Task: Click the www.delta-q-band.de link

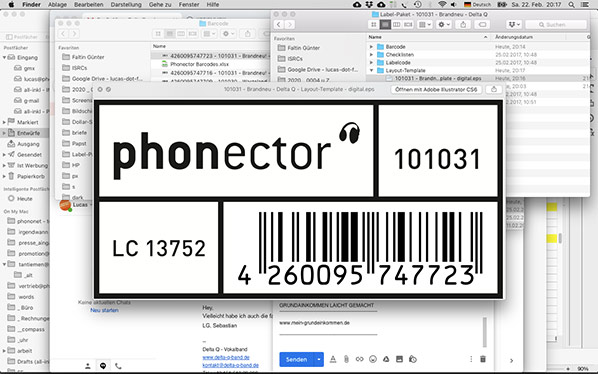Action: point(226,357)
